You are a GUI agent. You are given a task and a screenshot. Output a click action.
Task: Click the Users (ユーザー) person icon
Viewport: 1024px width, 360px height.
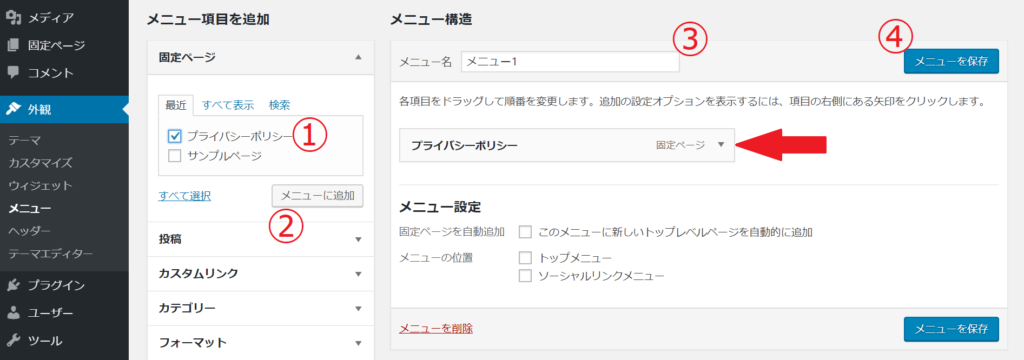[14, 312]
